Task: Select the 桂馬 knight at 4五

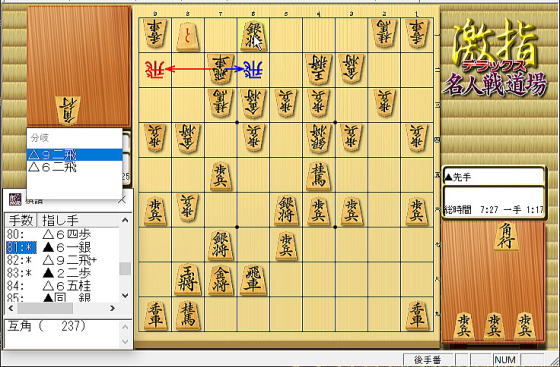Action: coord(319,176)
